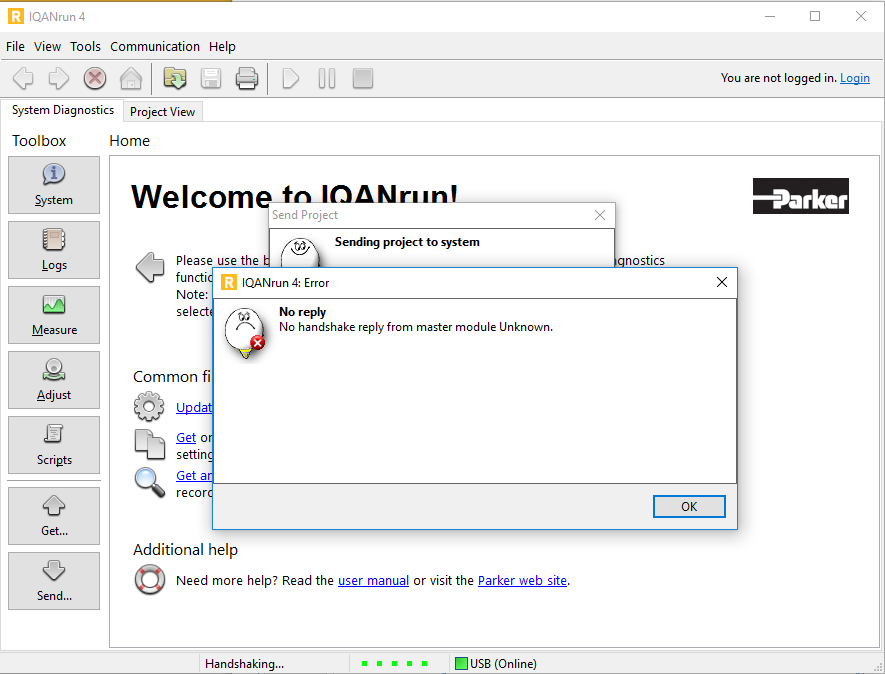Close the Send Project dialog
This screenshot has height=674, width=885.
[600, 215]
